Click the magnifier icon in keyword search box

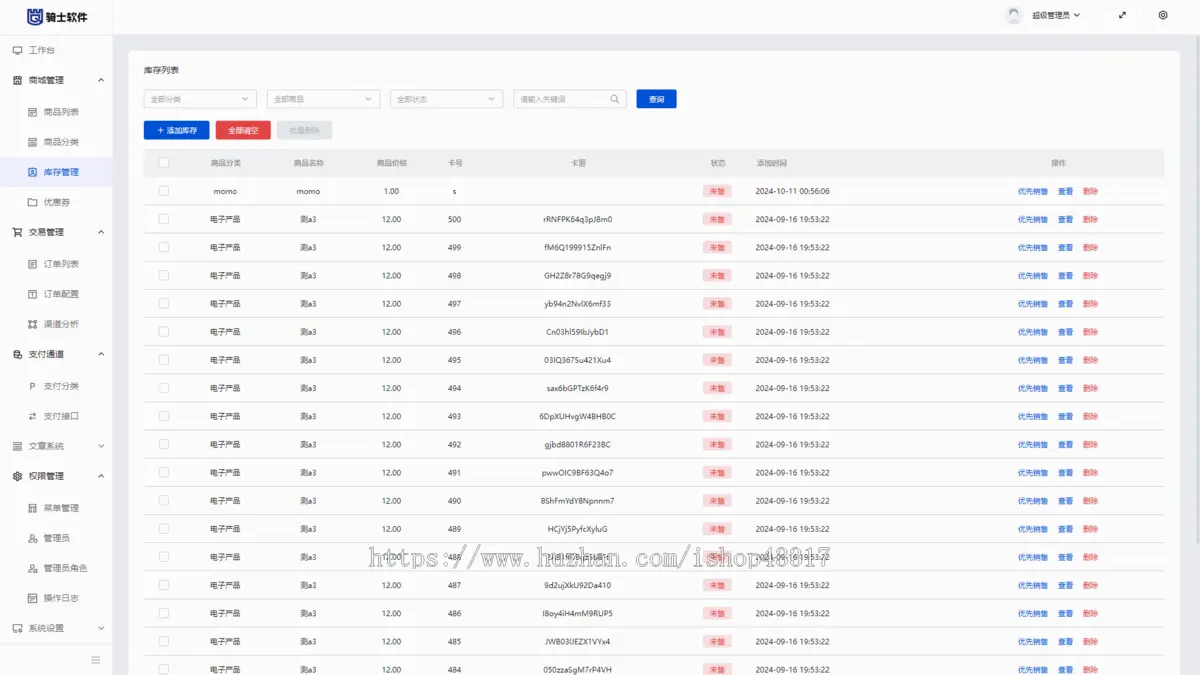[615, 99]
